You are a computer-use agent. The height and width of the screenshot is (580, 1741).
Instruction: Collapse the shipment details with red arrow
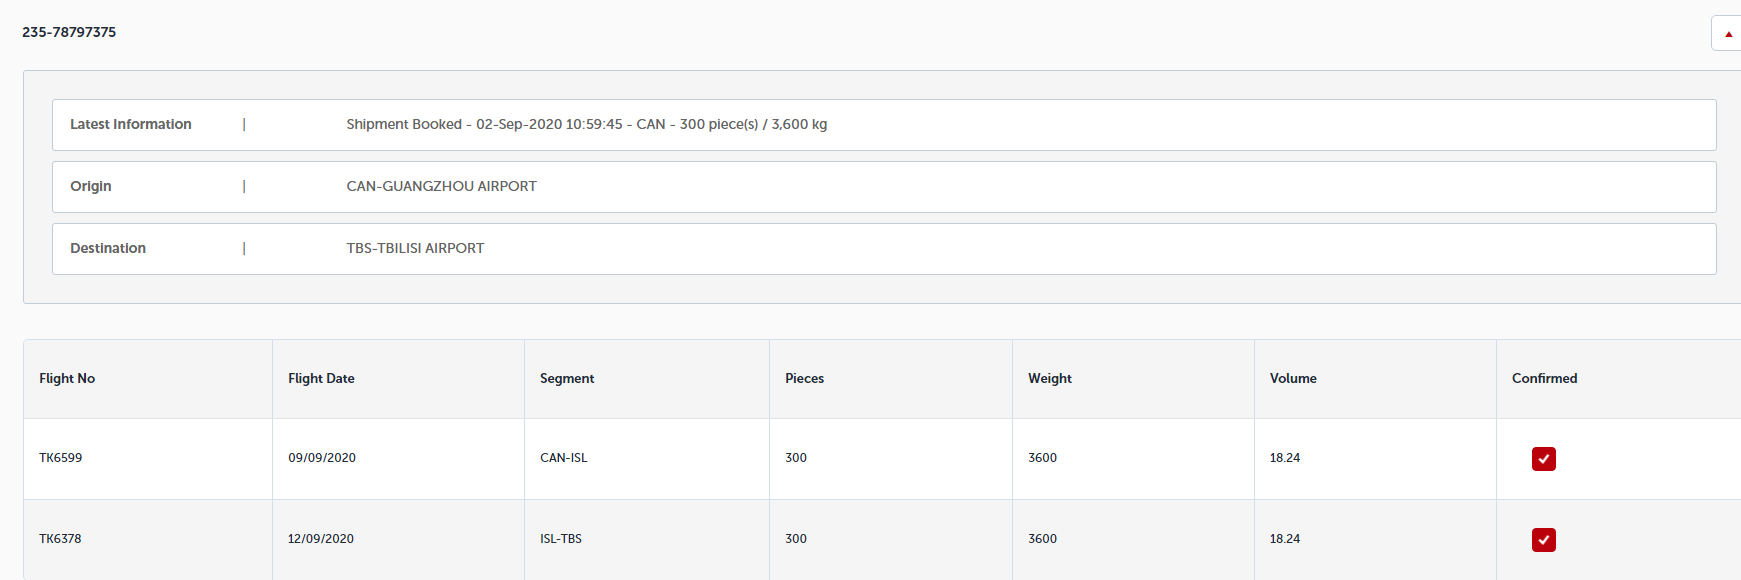pos(1727,34)
